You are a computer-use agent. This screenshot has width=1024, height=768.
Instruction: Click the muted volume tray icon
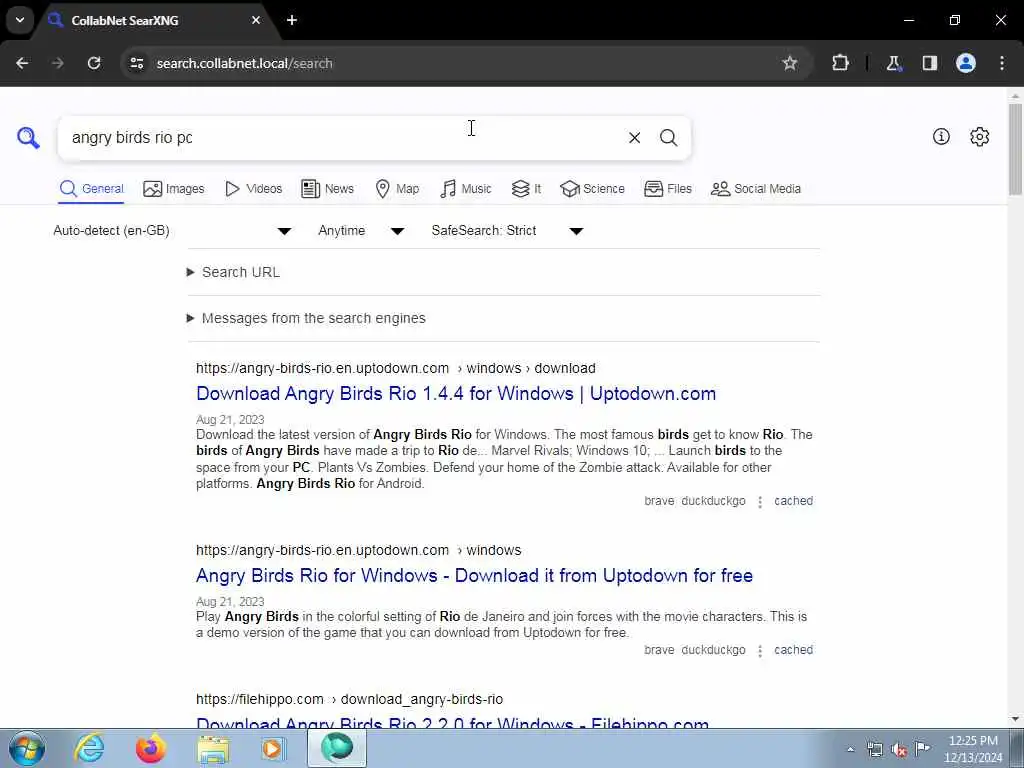click(x=899, y=749)
